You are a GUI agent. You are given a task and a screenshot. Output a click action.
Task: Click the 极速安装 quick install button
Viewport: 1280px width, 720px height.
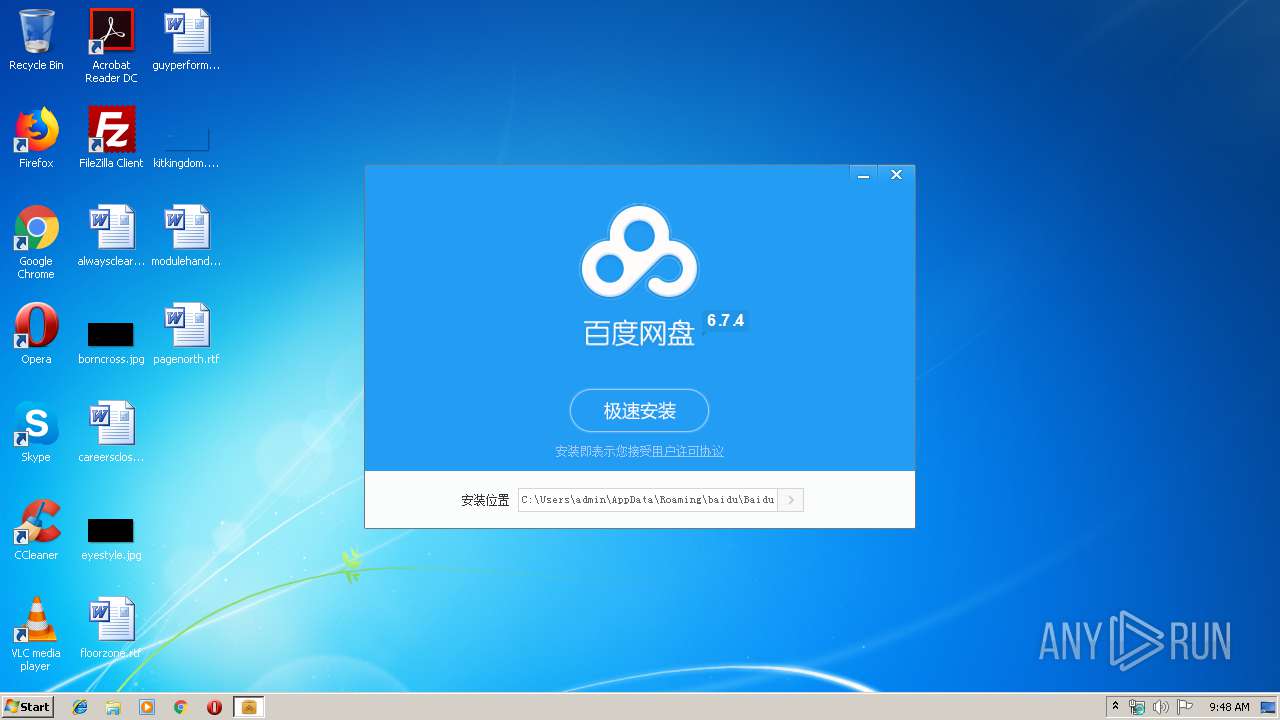tap(639, 411)
